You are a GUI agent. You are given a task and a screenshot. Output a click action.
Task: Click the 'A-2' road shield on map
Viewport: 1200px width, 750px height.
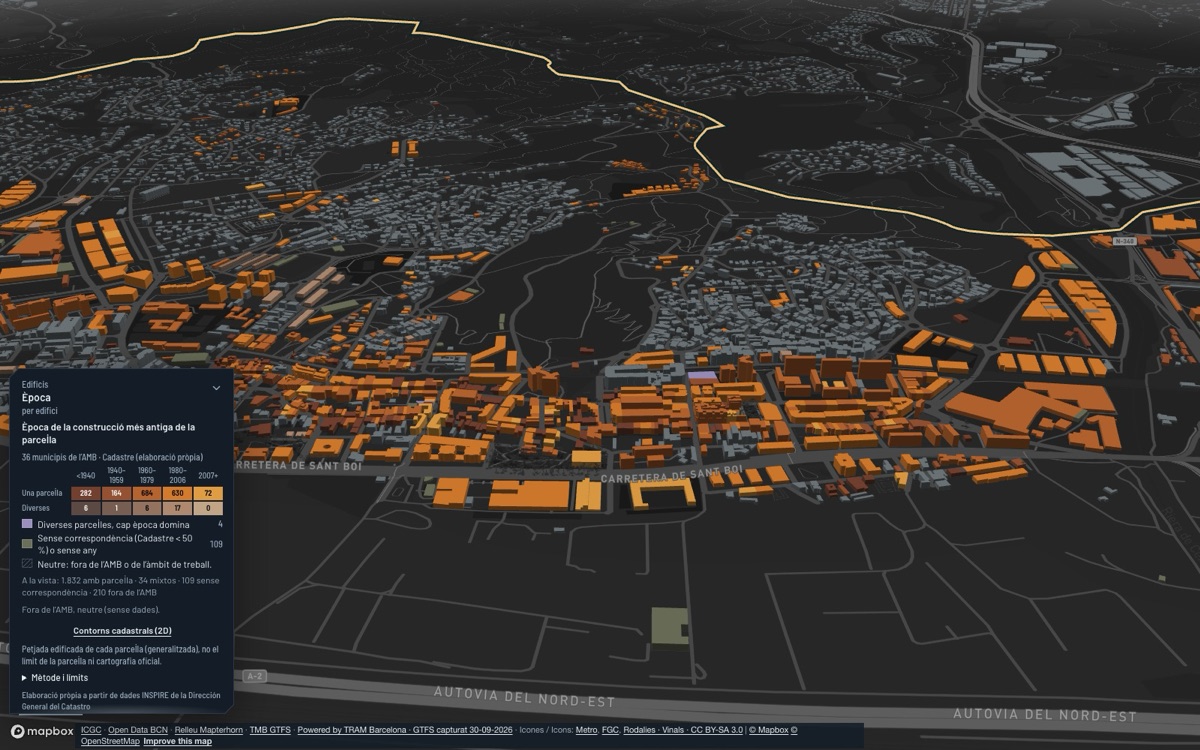tap(255, 677)
